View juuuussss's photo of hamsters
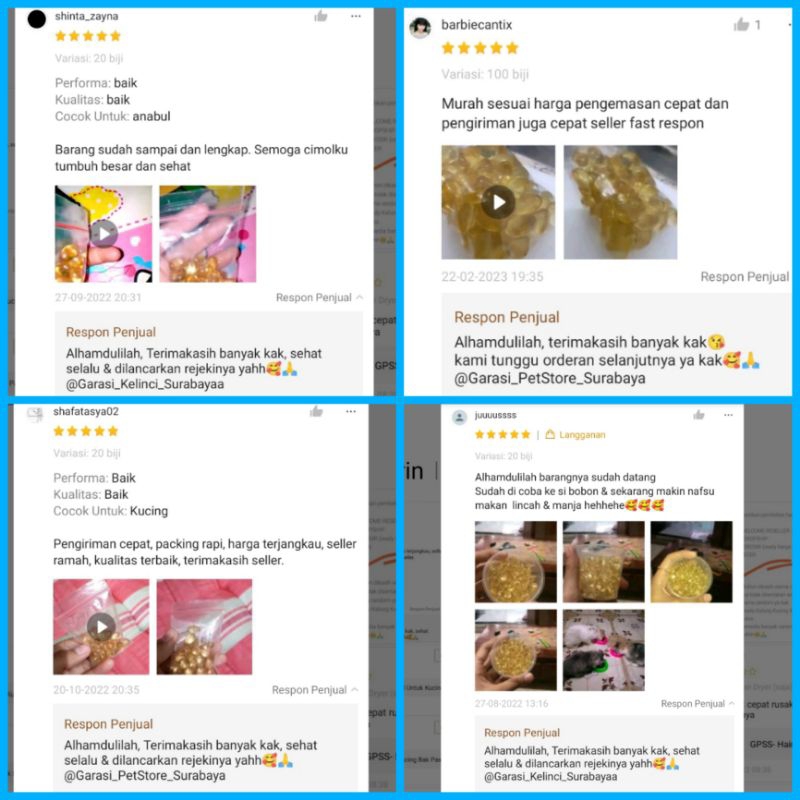 (604, 650)
